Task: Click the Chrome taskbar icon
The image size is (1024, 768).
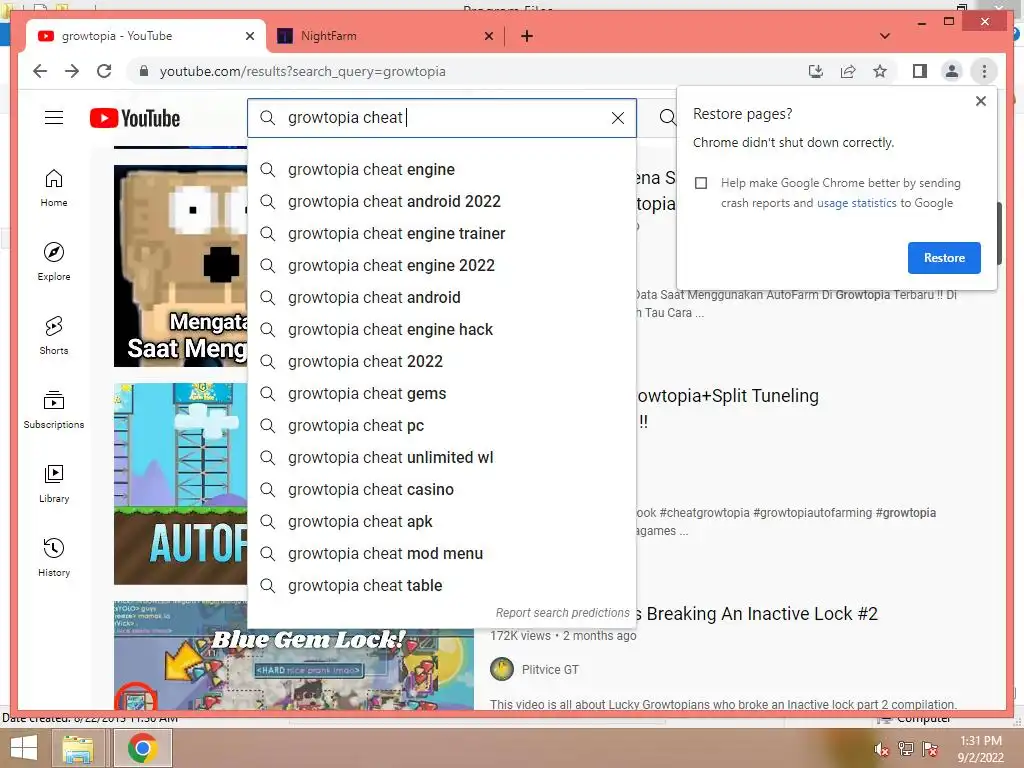Action: click(x=142, y=748)
